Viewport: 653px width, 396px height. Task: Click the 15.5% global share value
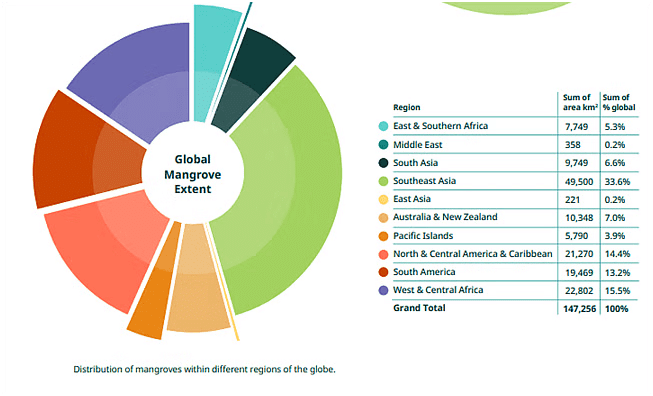[617, 291]
